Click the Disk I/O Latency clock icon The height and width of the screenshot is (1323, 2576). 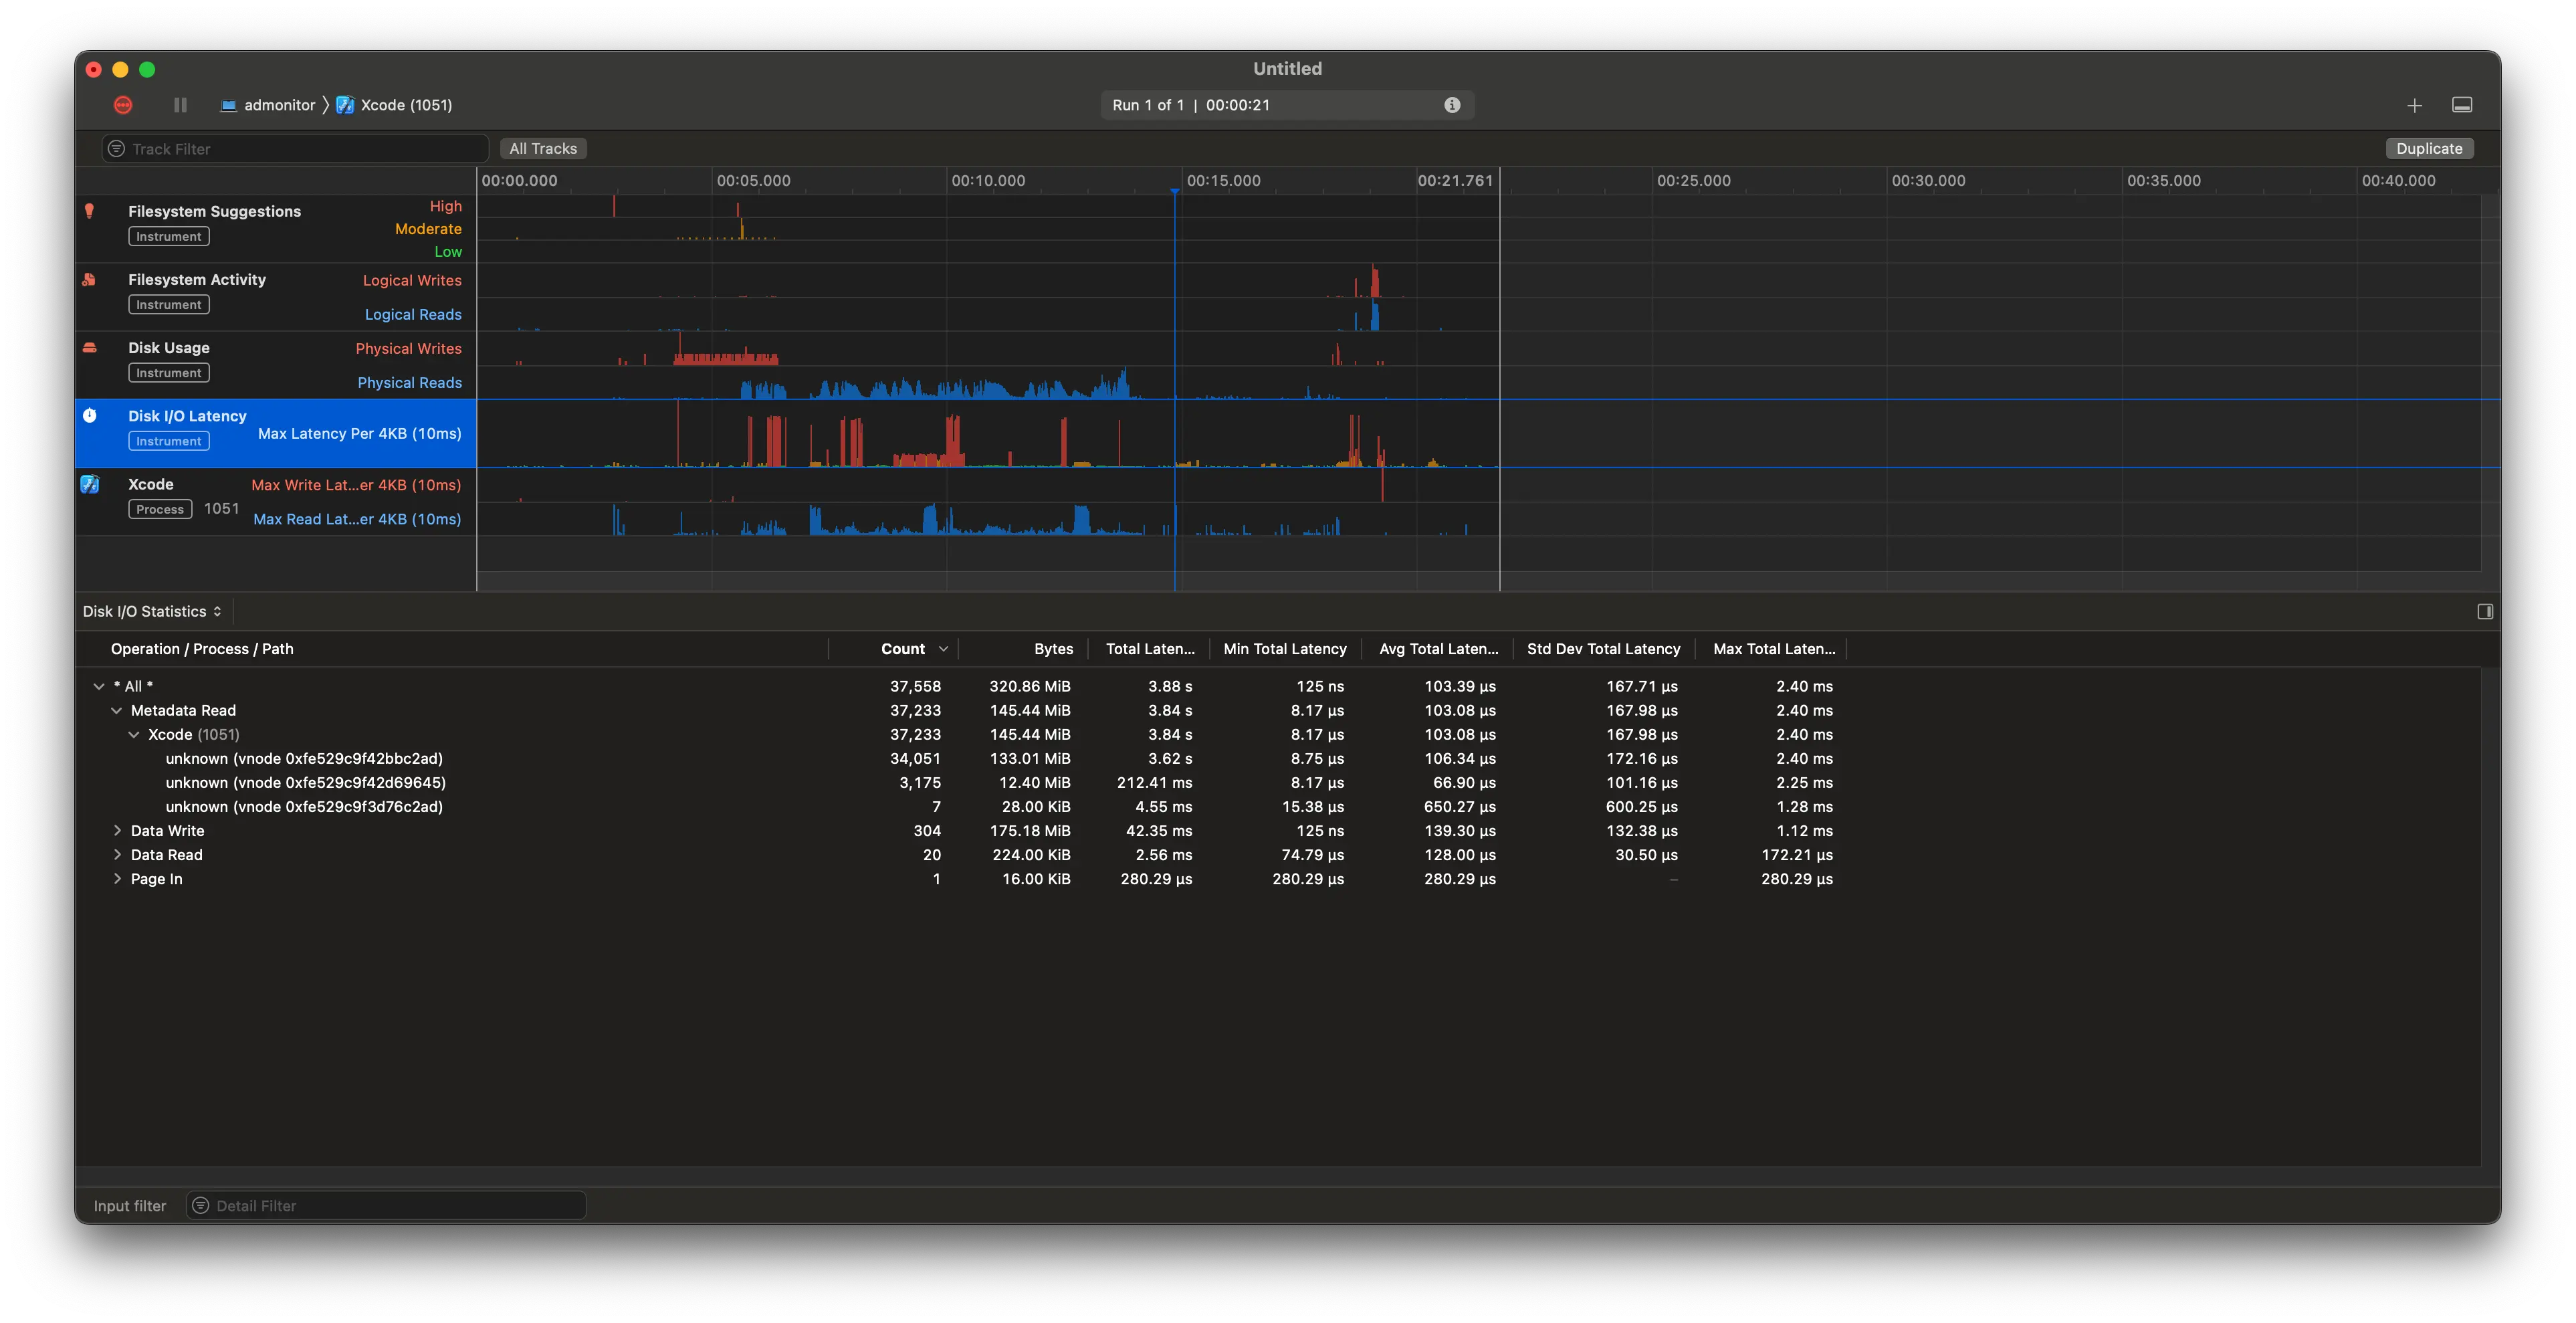click(x=89, y=416)
